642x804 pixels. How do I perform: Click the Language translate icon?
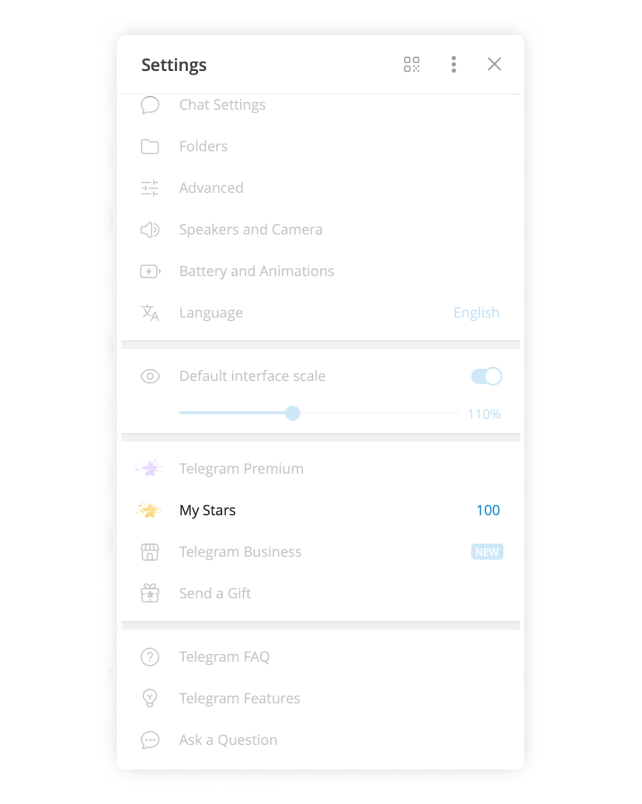coord(150,313)
